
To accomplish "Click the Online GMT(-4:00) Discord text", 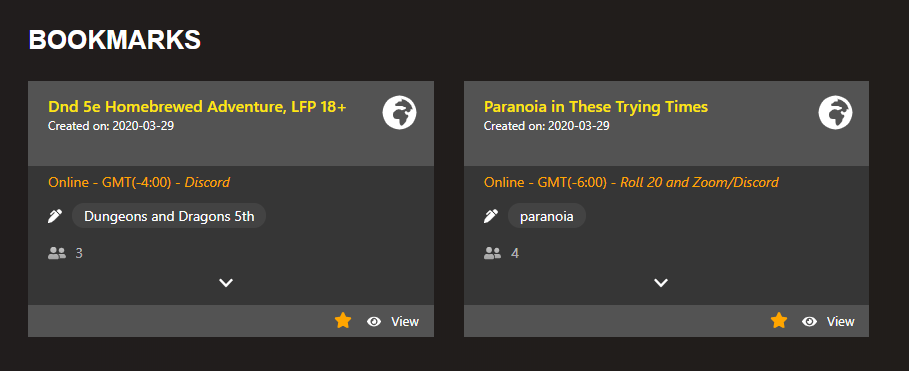I will click(x=139, y=183).
